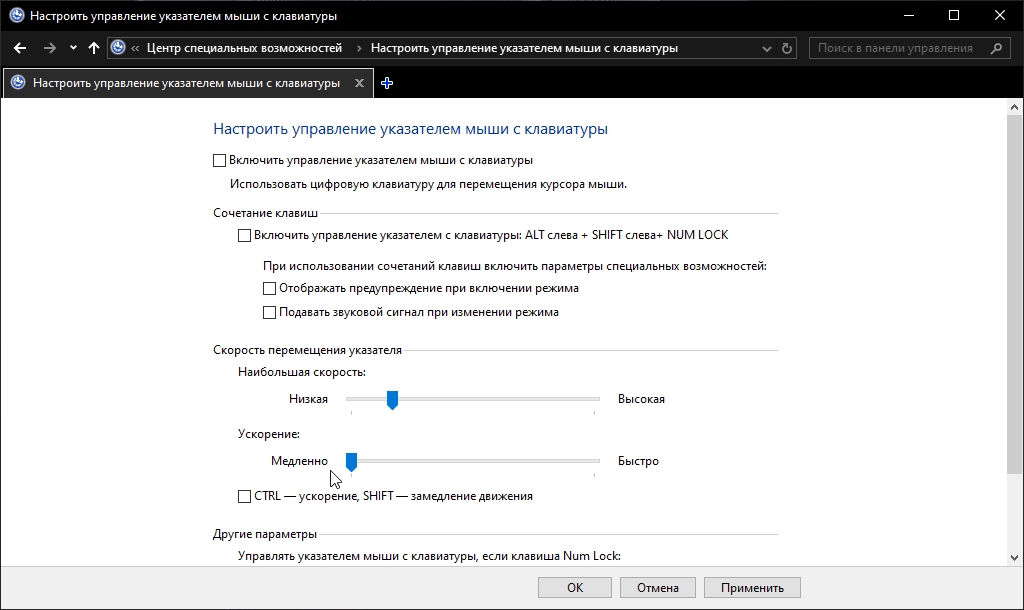Open the recent locations dropdown arrow
Image resolution: width=1024 pixels, height=610 pixels.
coord(73,48)
